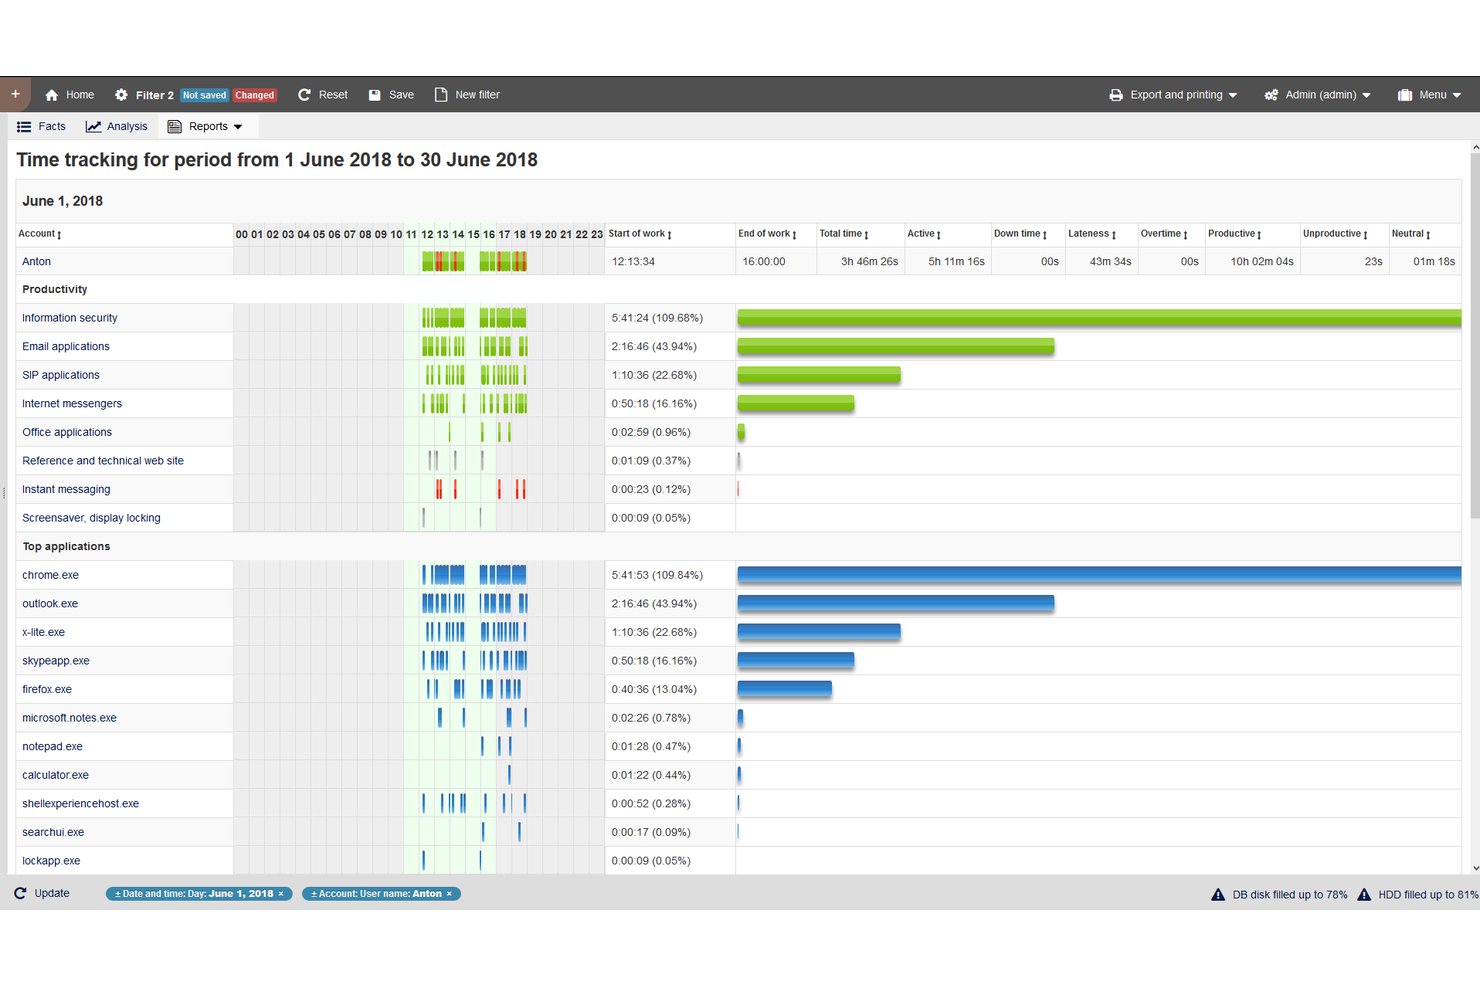Select the chrome.exe application row link
Image resolution: width=1480 pixels, height=987 pixels.
[x=50, y=576]
